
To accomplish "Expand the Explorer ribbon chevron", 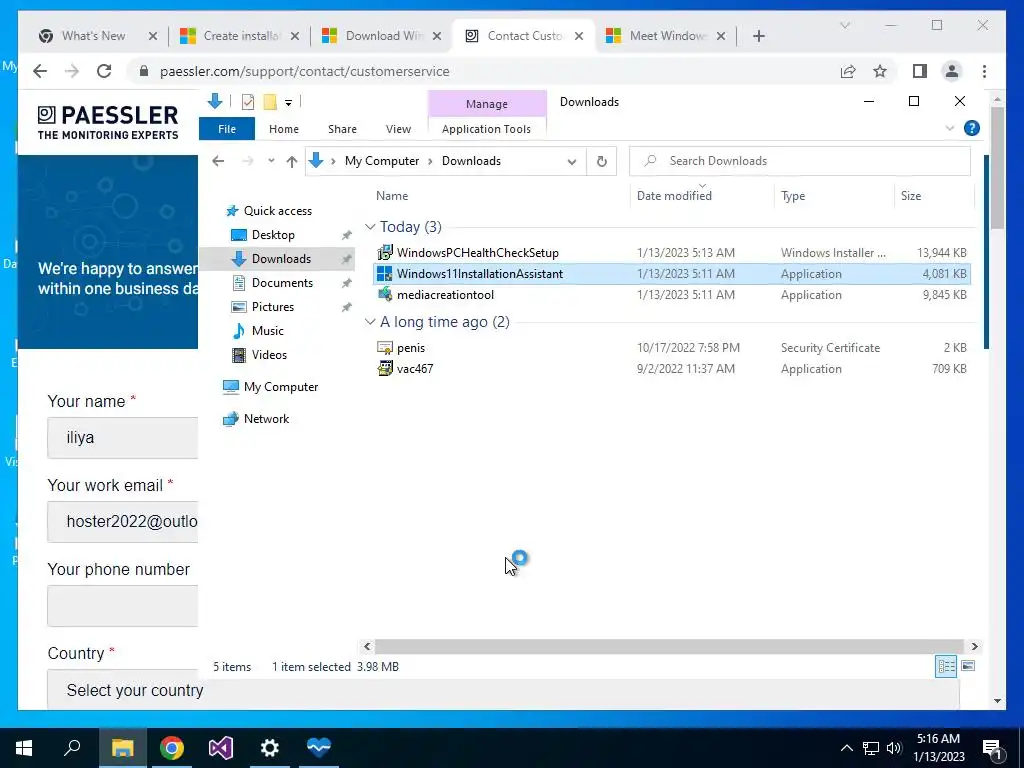I will pos(950,128).
